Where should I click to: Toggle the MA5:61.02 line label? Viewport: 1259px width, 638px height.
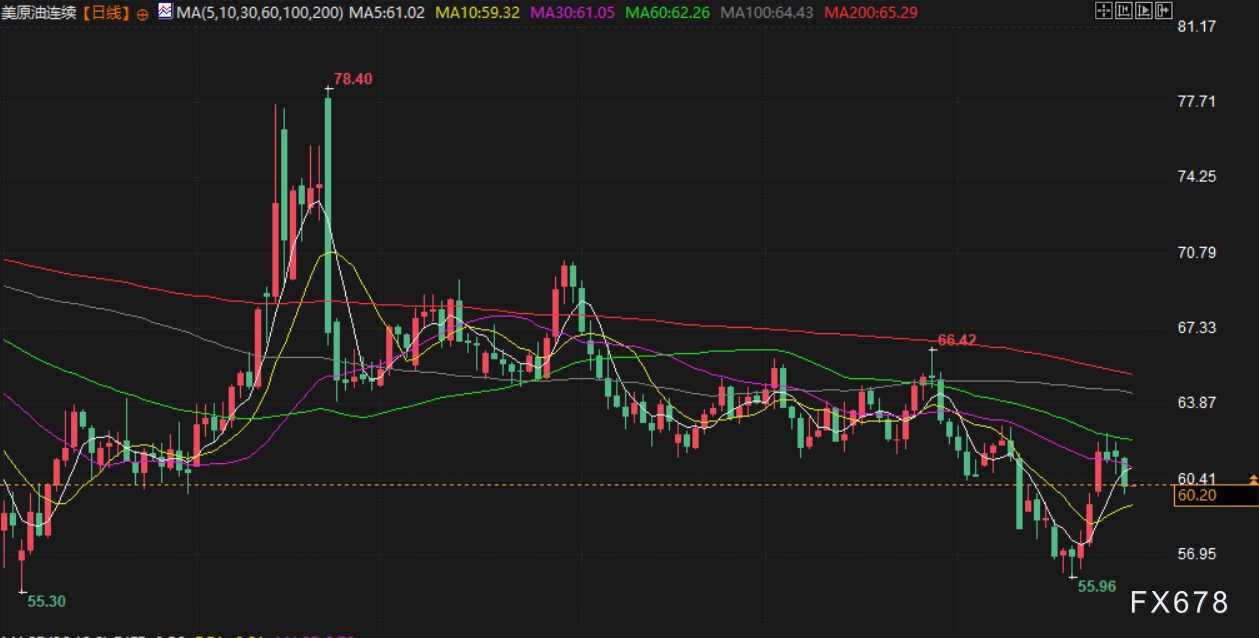point(386,13)
